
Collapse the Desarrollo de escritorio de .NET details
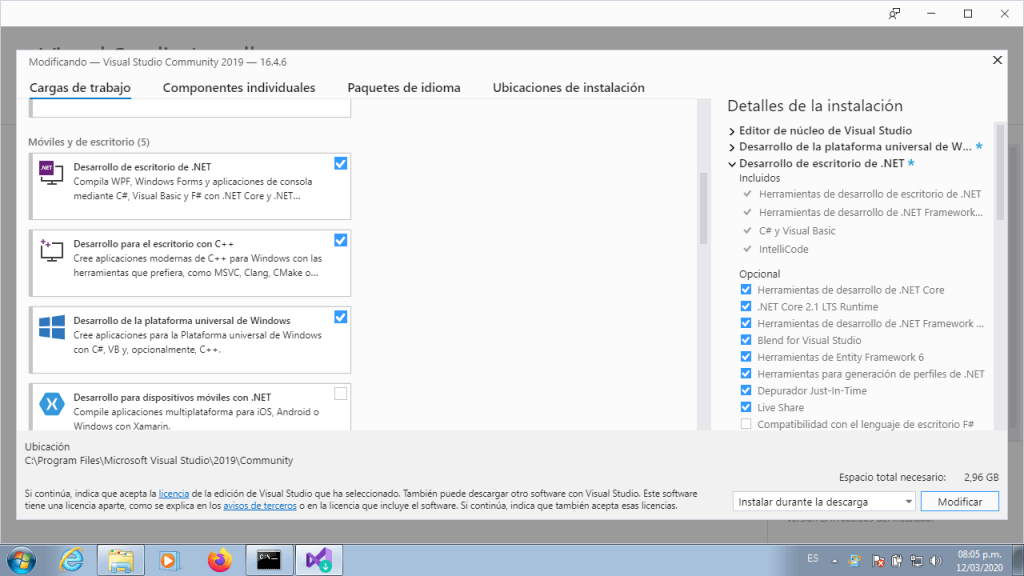pos(732,163)
